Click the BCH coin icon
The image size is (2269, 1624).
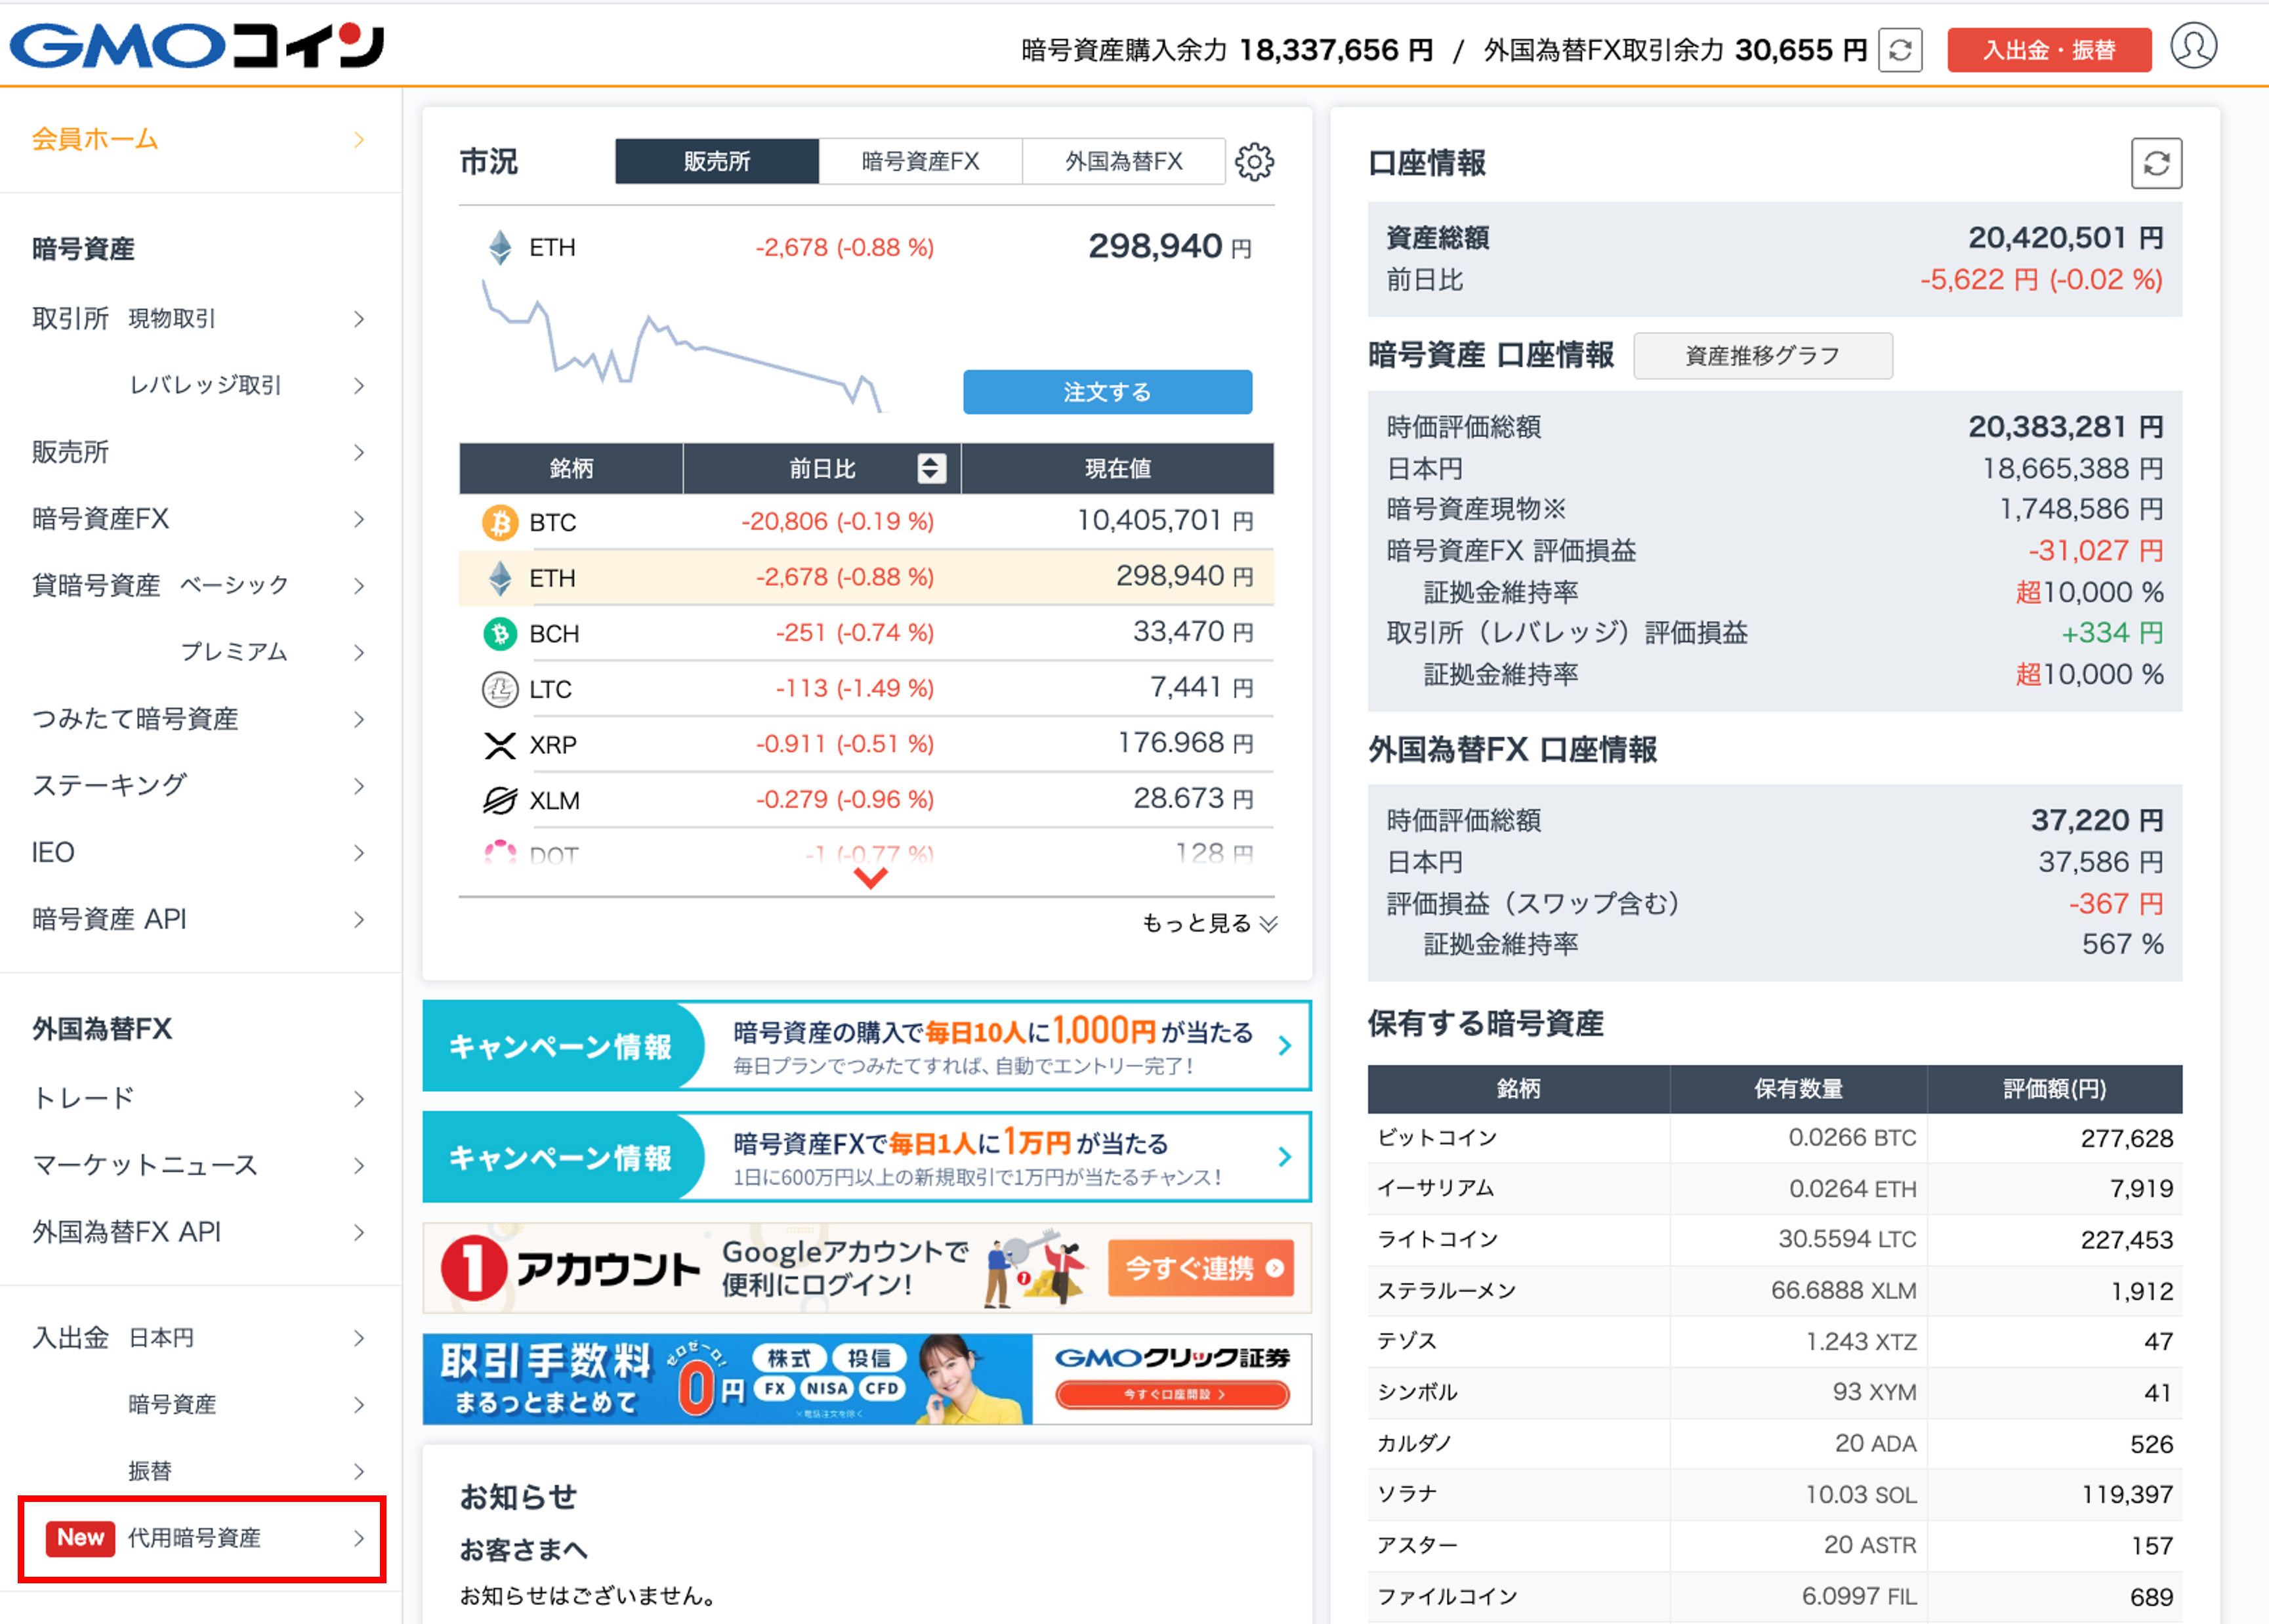pyautogui.click(x=500, y=633)
